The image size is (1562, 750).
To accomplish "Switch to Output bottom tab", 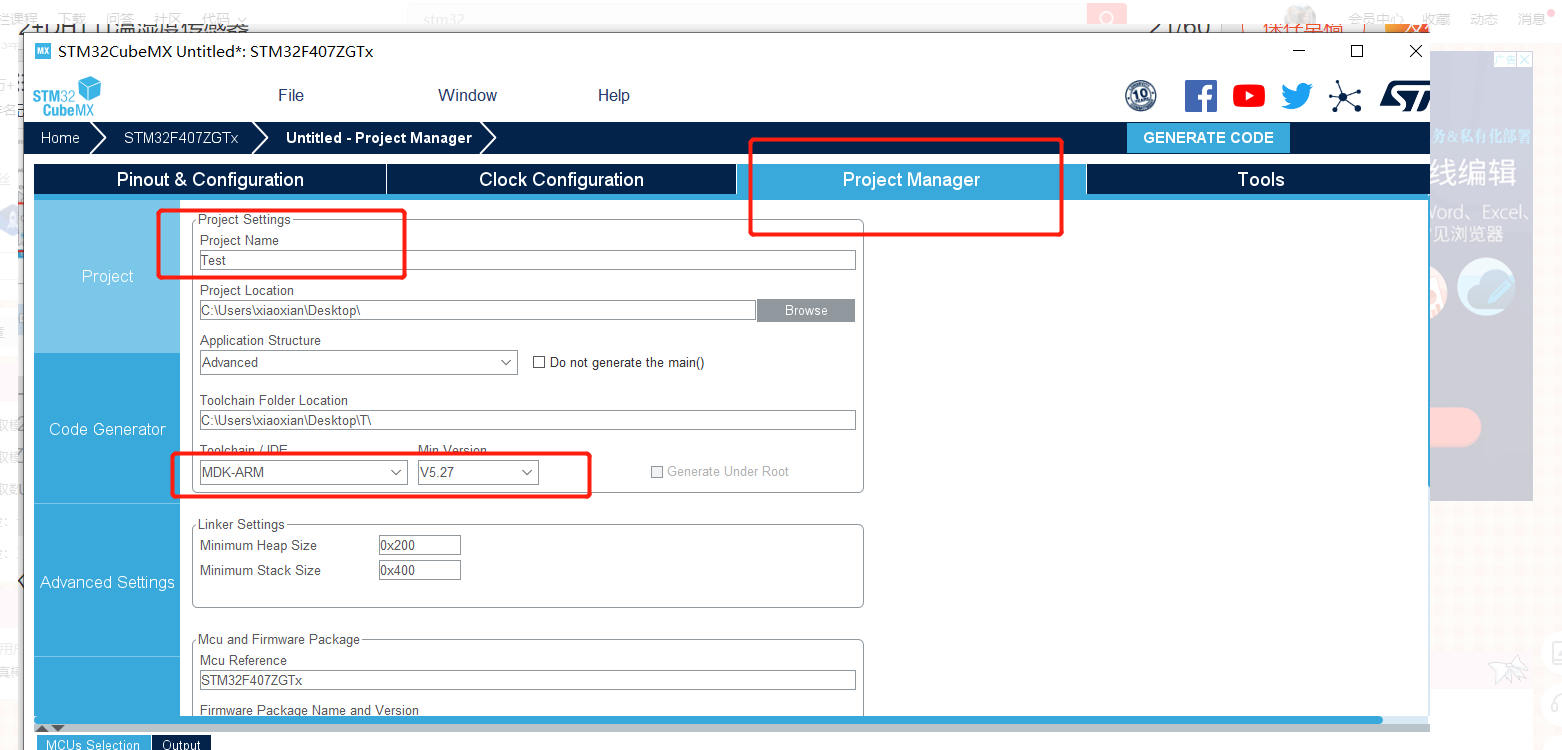I will 181,744.
